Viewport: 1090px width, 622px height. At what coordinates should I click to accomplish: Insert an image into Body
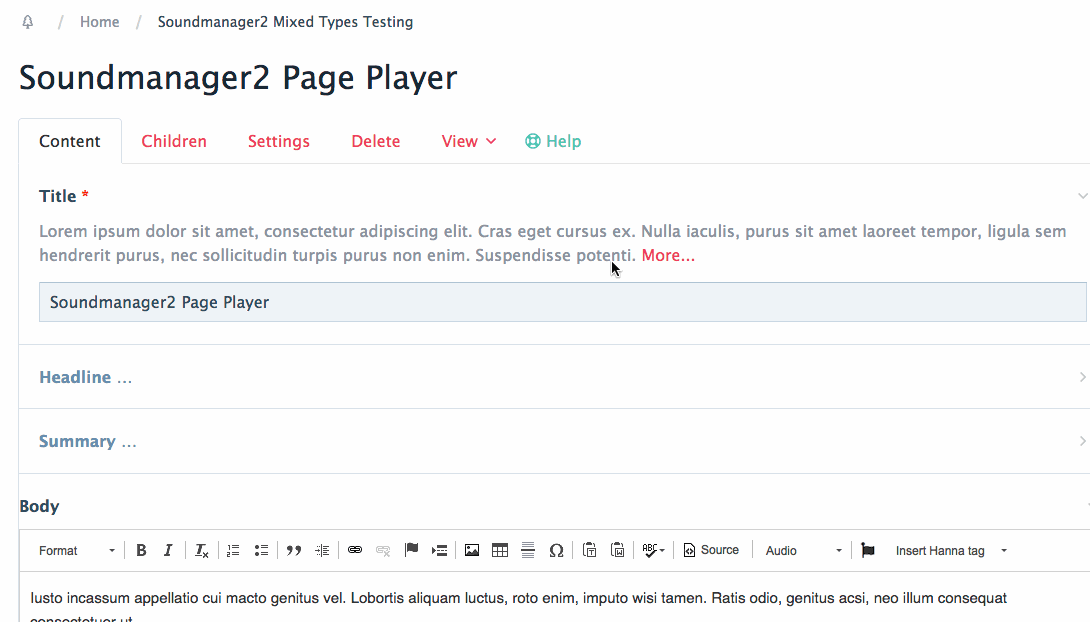tap(472, 550)
